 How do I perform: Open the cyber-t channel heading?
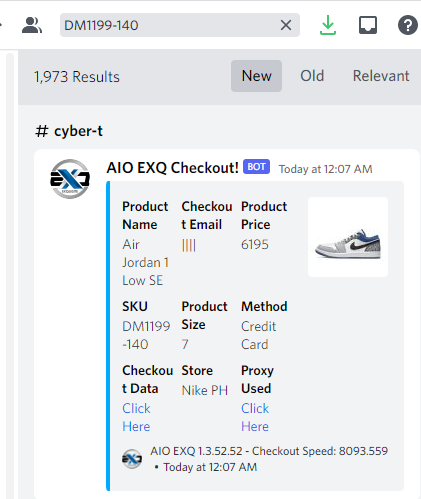(x=69, y=131)
